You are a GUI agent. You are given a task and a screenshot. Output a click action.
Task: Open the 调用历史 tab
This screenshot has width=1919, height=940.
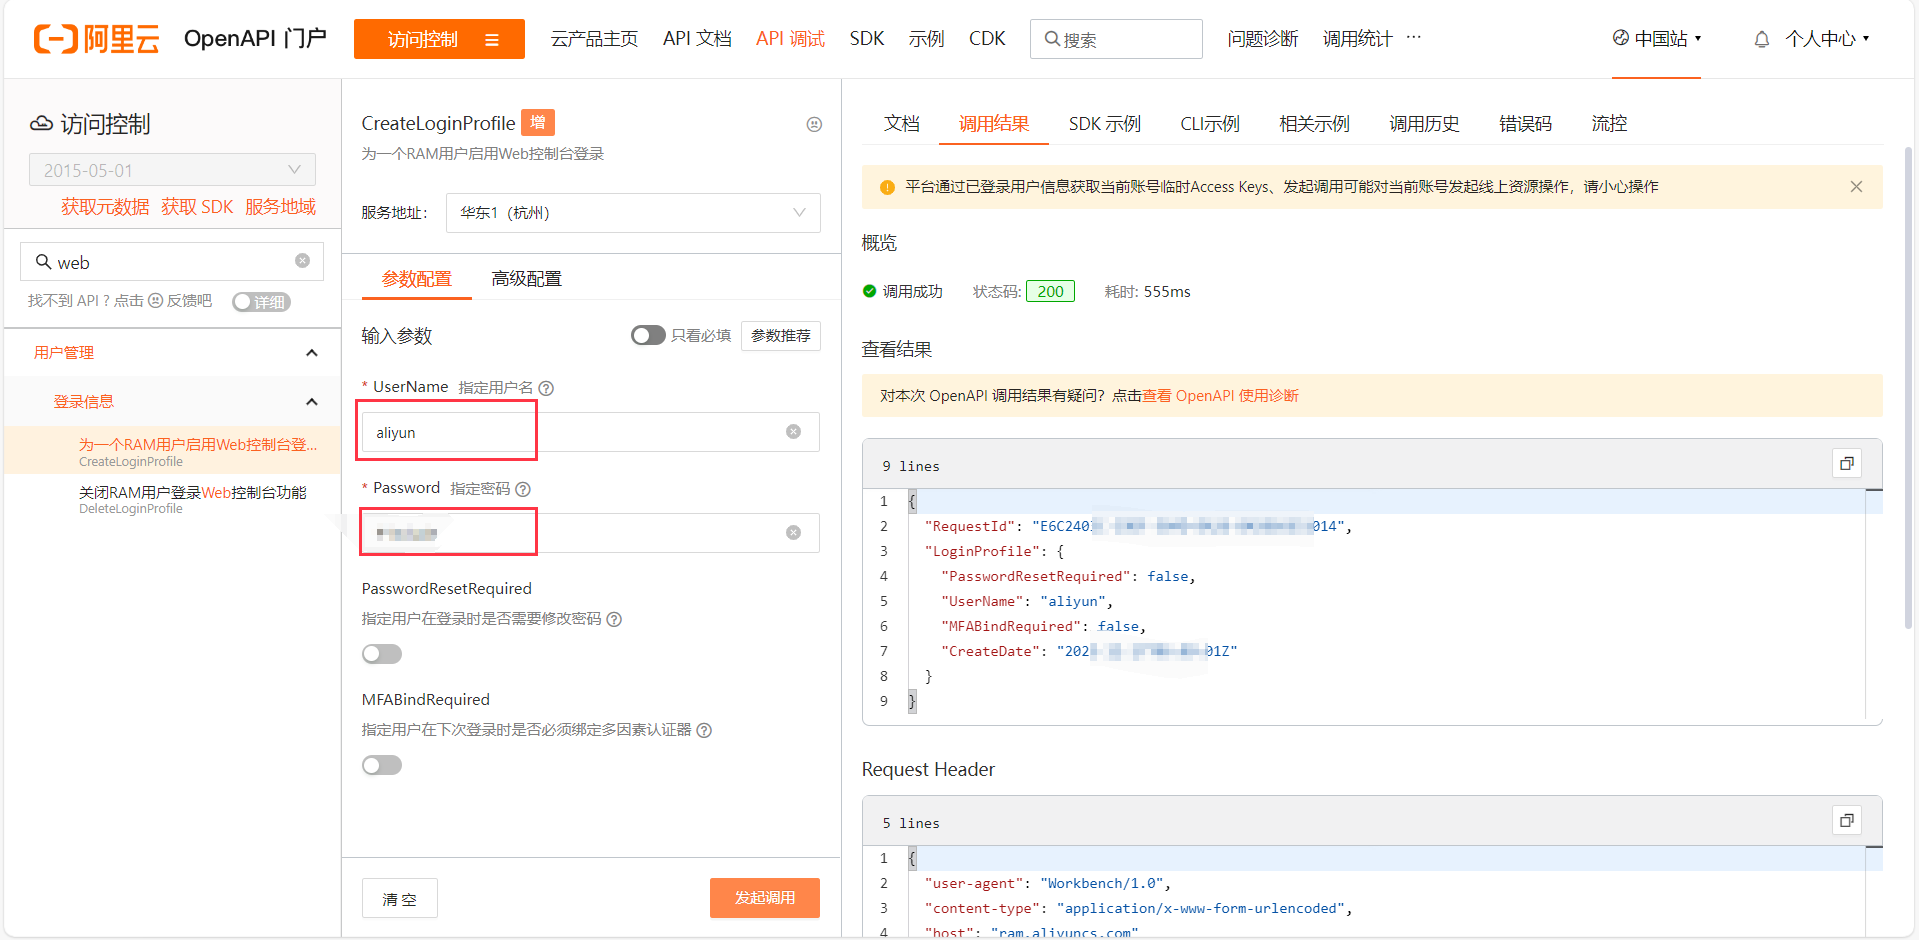tap(1425, 124)
